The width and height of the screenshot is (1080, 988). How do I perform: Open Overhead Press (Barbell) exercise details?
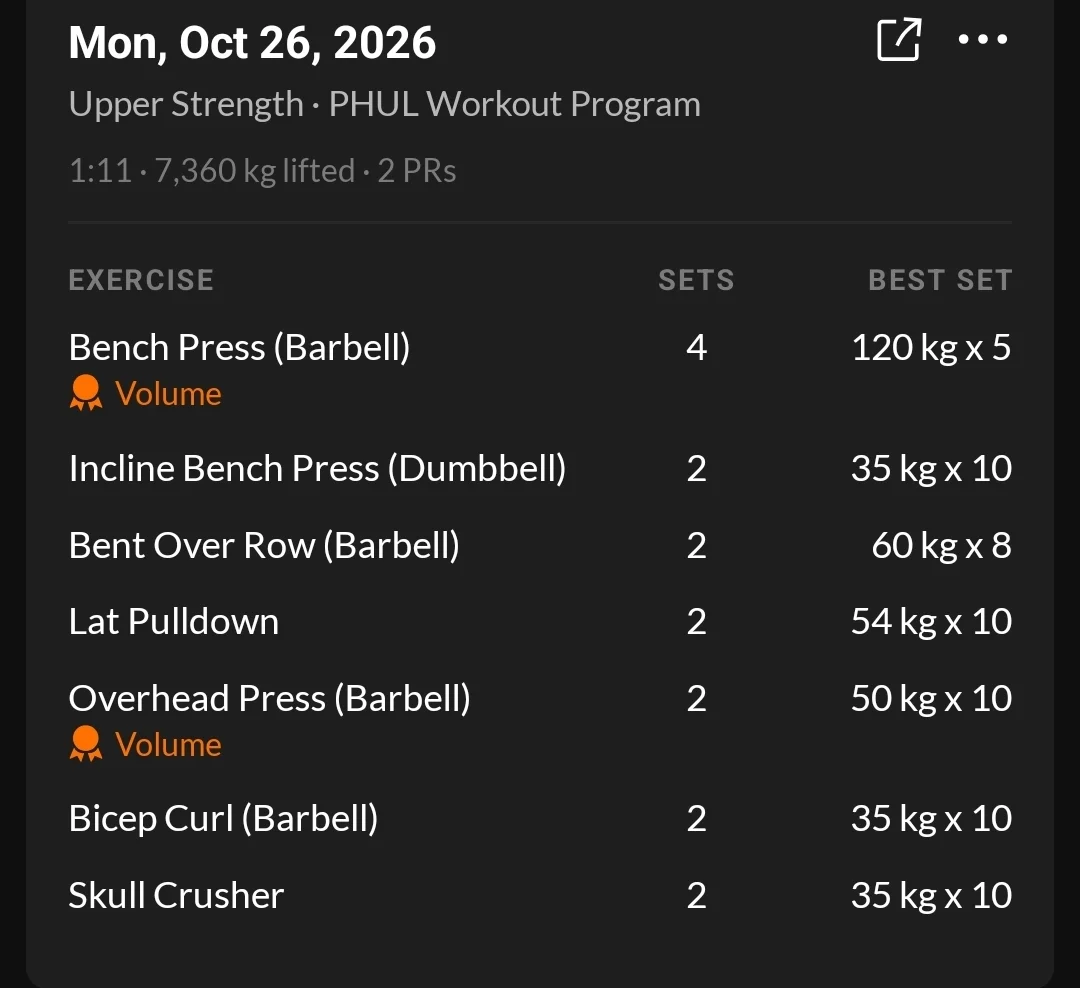(x=269, y=699)
